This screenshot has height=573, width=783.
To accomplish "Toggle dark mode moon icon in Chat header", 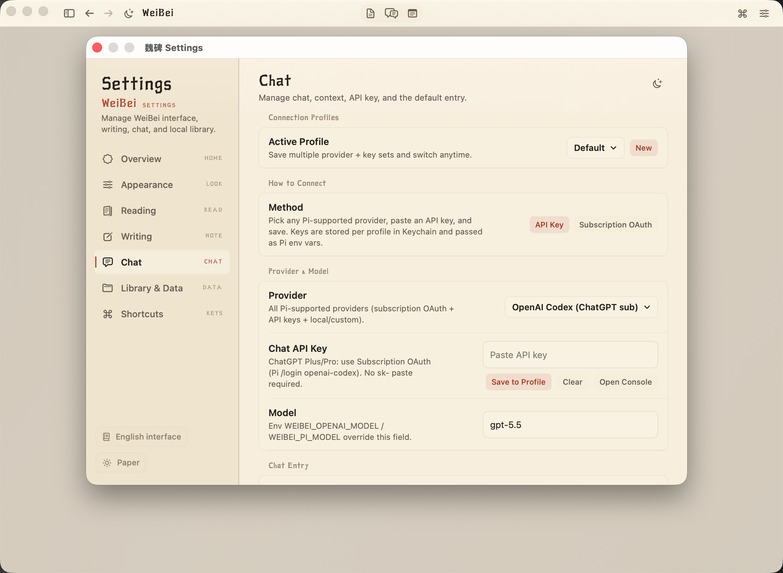I will pos(657,83).
